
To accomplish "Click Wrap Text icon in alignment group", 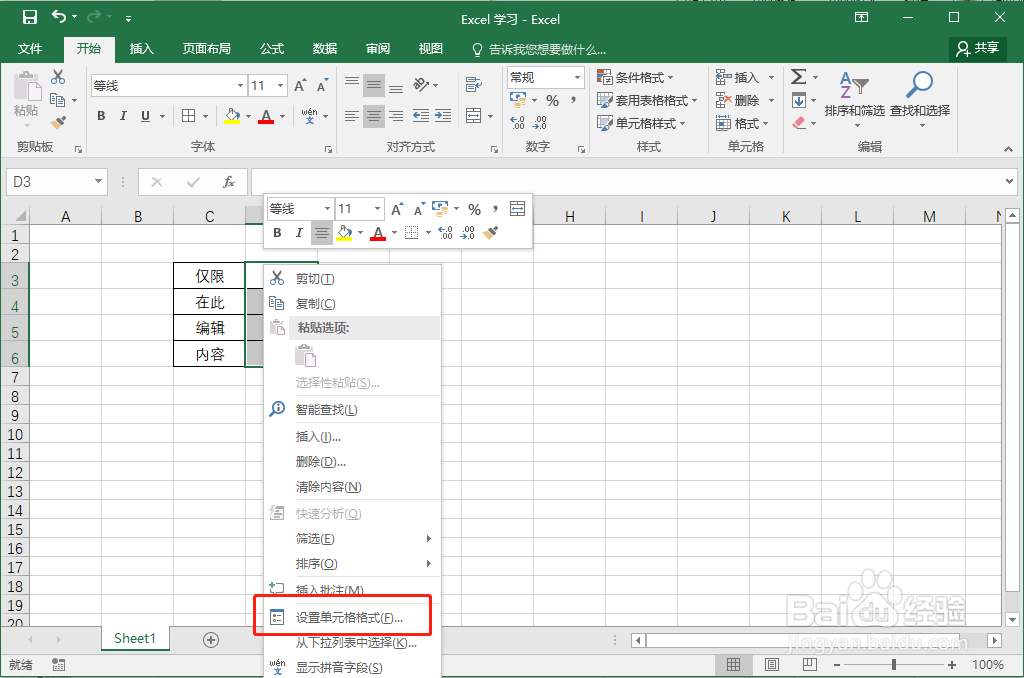I will [x=473, y=84].
